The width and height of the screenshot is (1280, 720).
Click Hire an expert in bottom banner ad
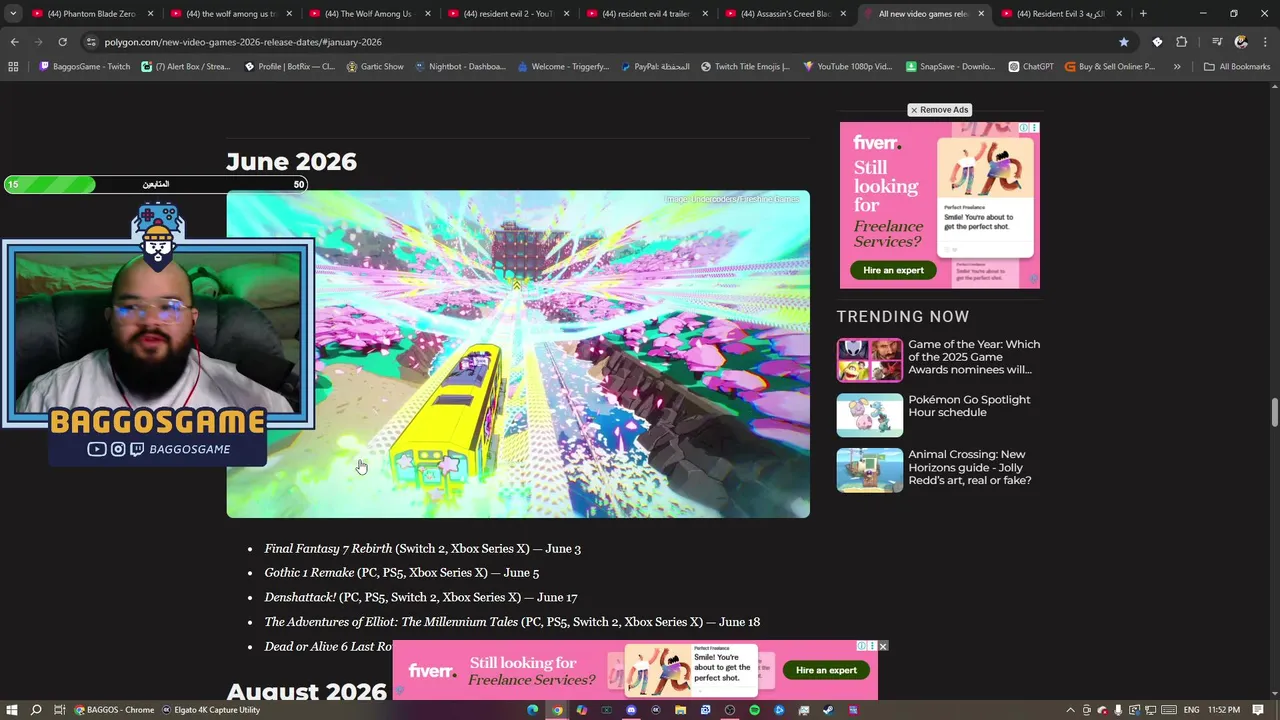826,670
